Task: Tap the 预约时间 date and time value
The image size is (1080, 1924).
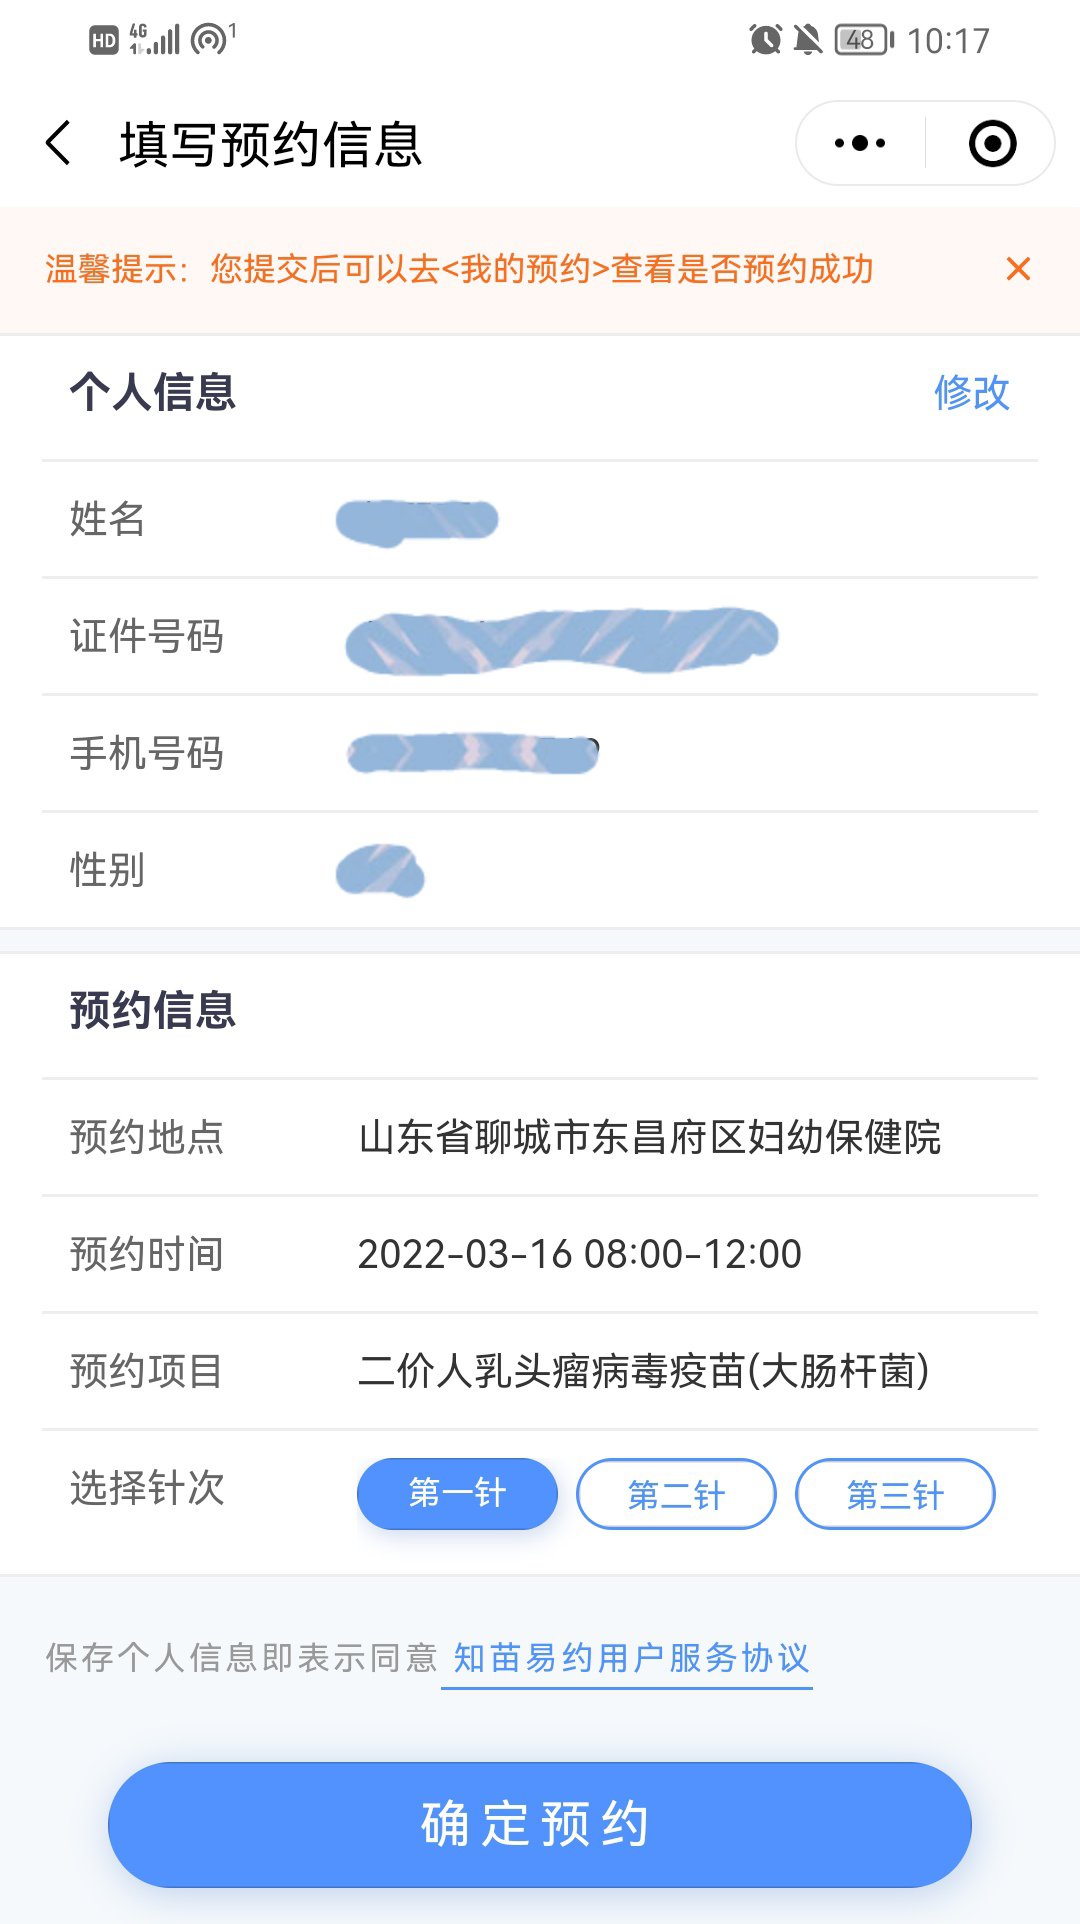Action: point(580,1254)
